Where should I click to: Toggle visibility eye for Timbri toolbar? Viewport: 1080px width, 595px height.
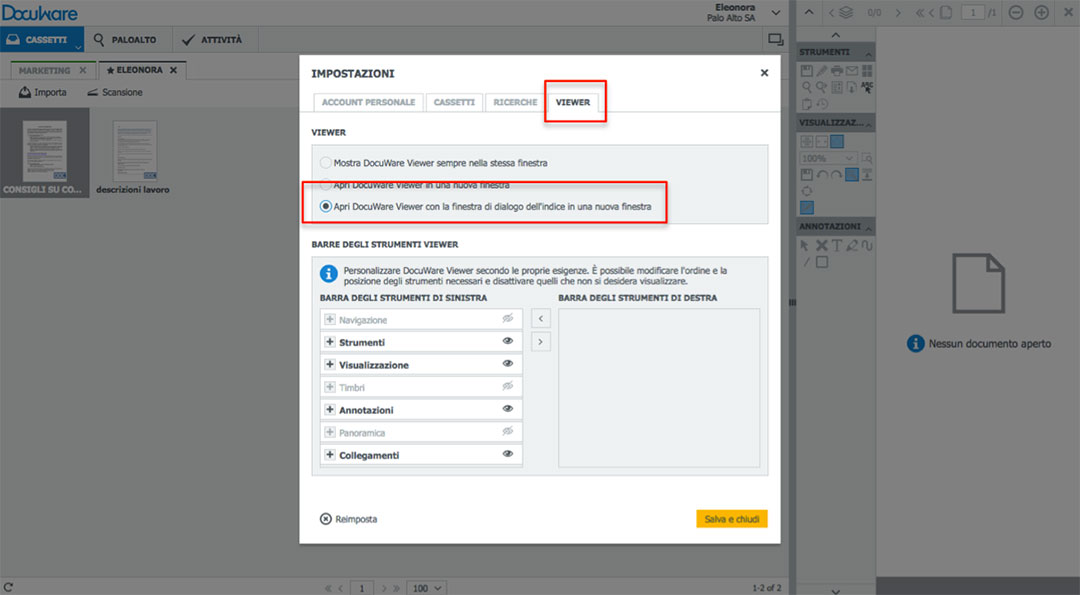pos(508,386)
